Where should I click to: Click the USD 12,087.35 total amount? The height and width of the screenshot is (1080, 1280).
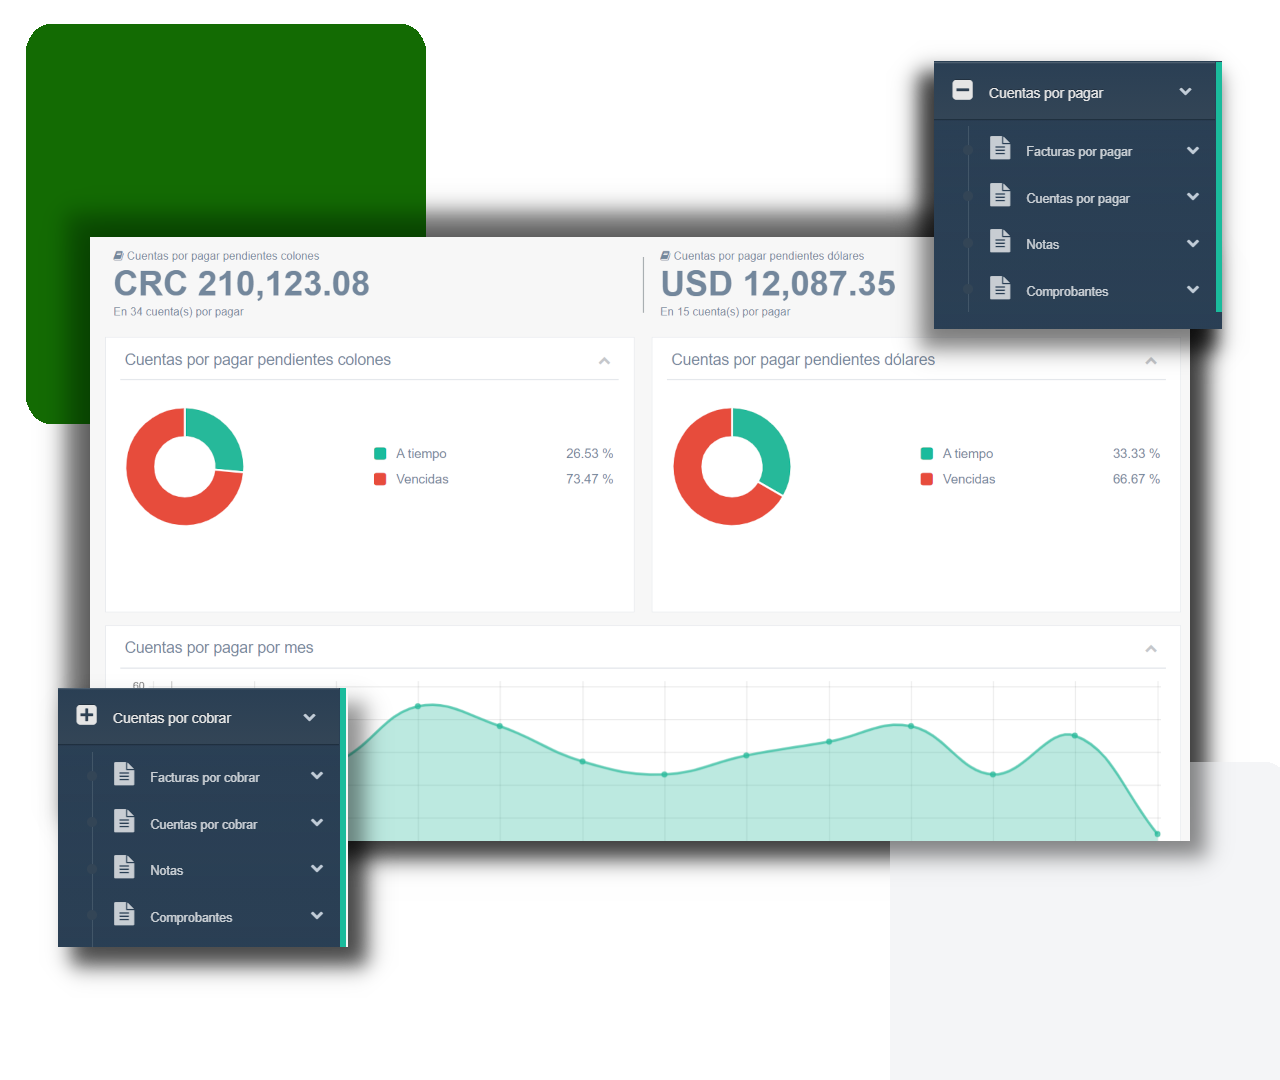point(778,284)
